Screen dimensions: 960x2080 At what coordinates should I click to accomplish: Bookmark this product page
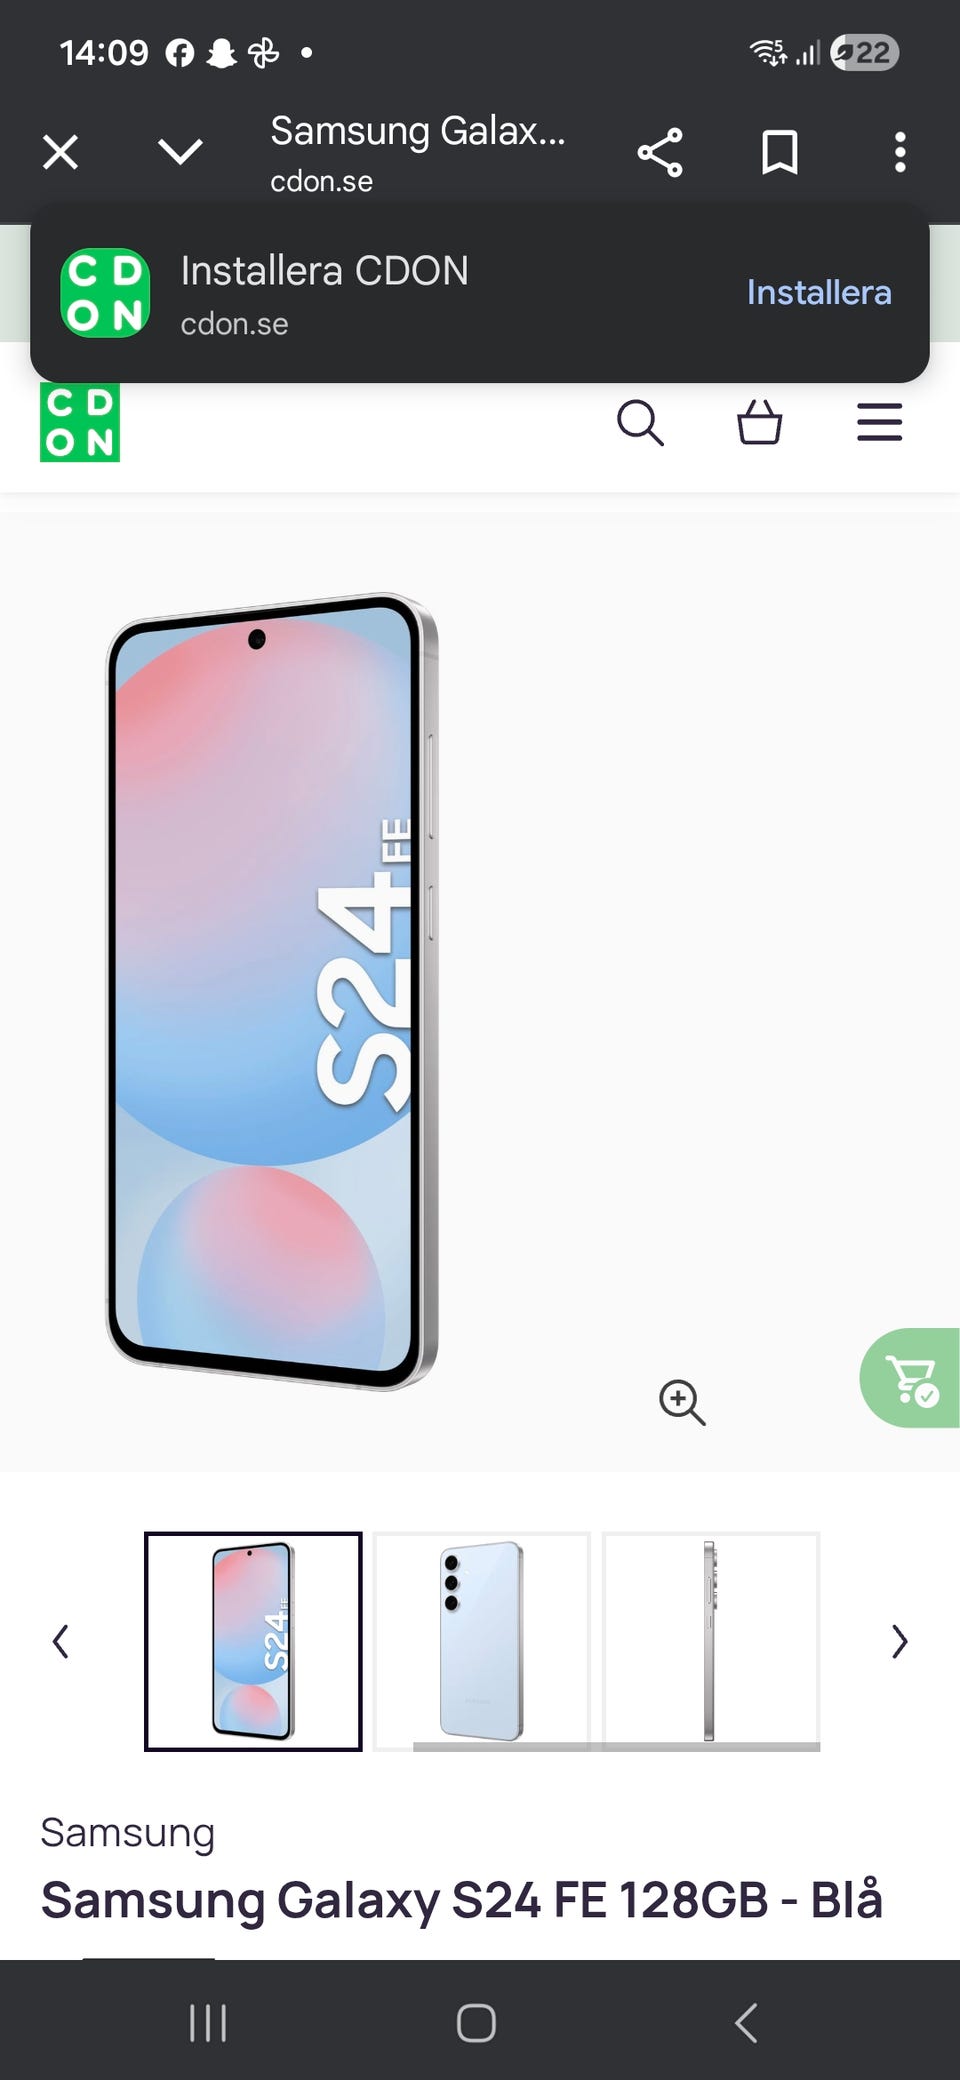click(780, 153)
